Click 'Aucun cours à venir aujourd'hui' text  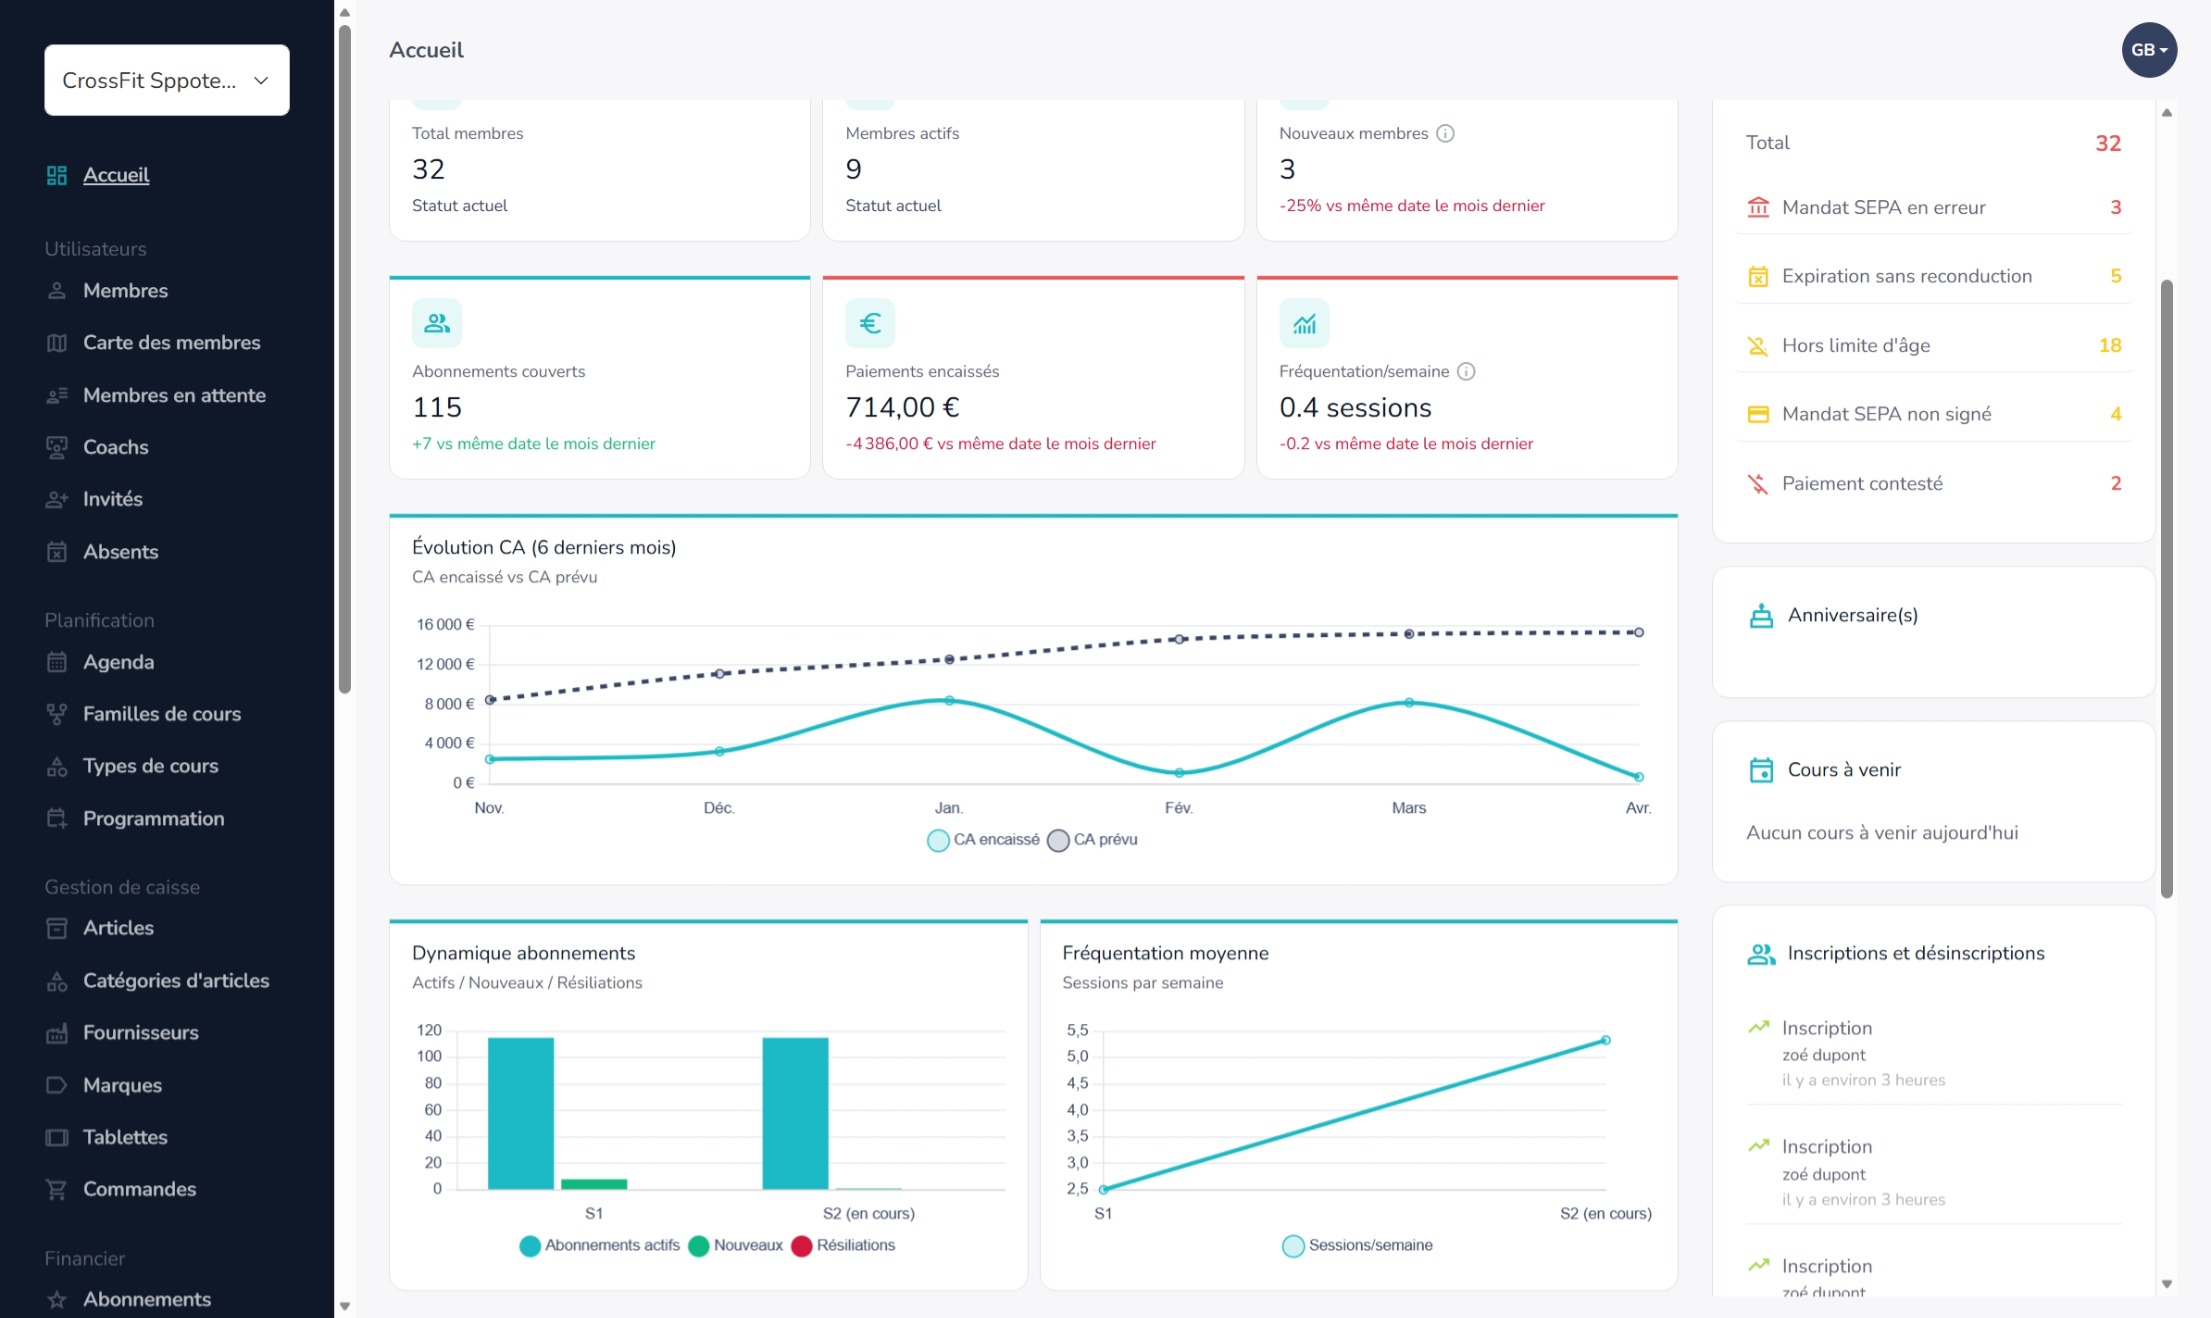(1882, 833)
